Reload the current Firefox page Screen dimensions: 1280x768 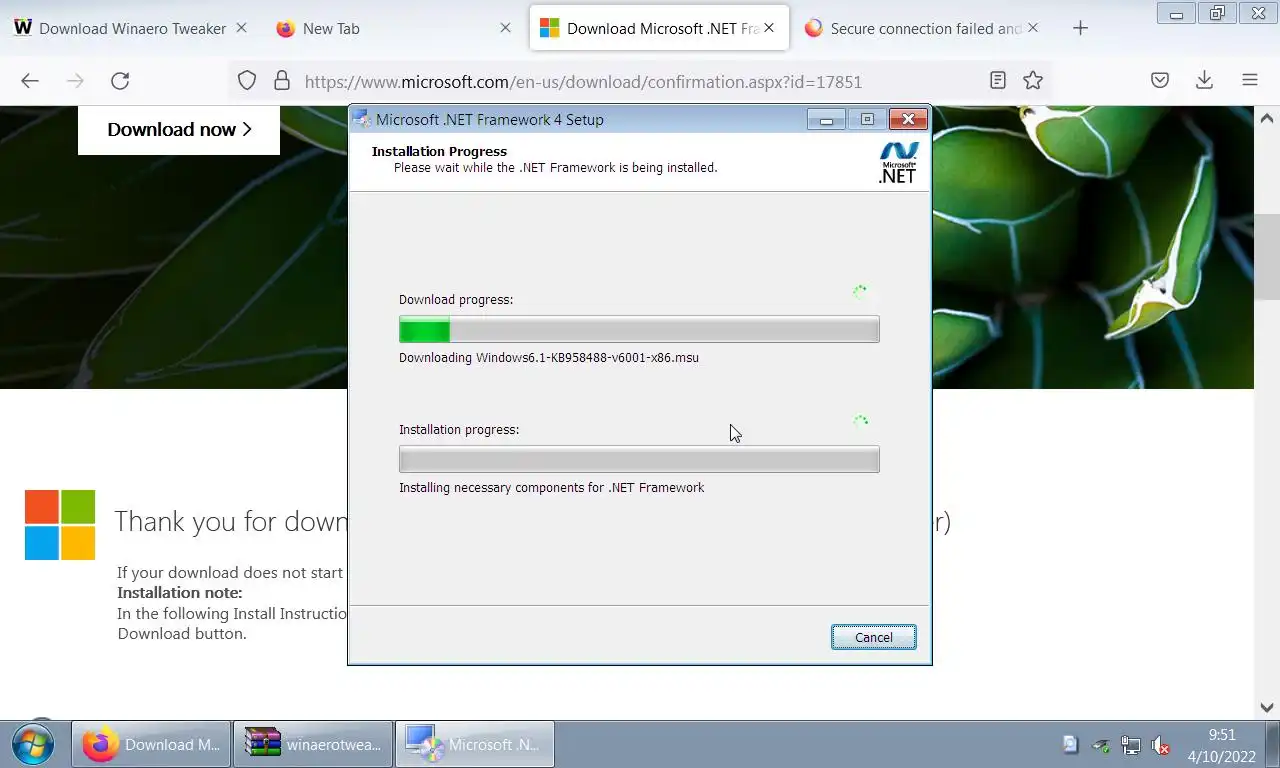click(120, 81)
